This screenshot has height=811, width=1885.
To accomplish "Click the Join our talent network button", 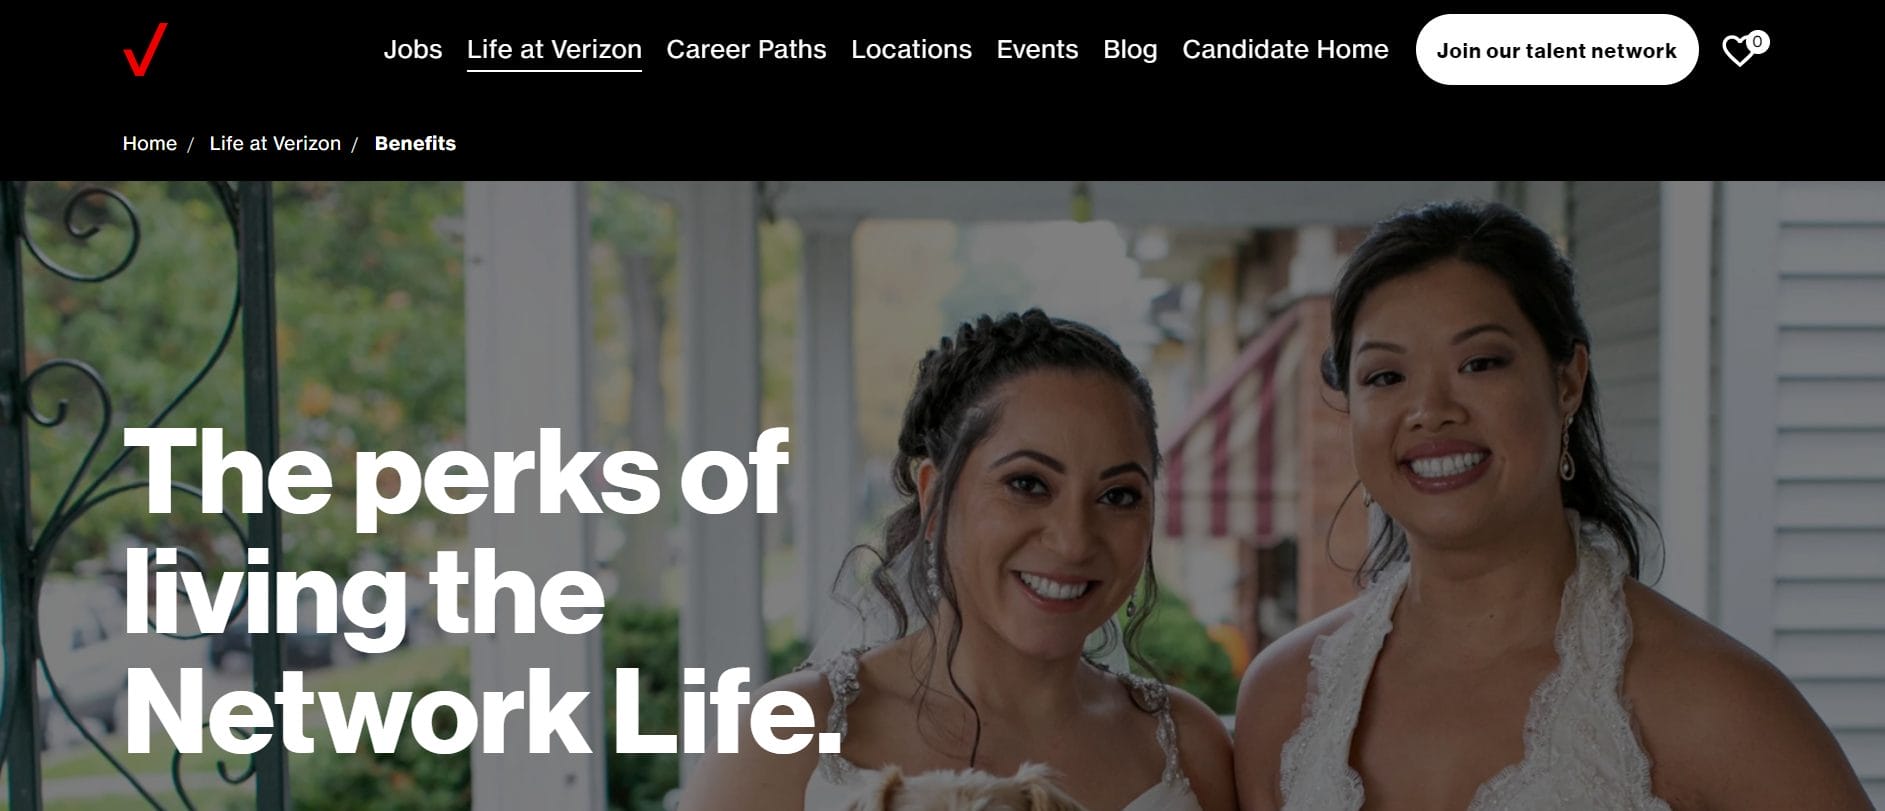I will click(1556, 50).
